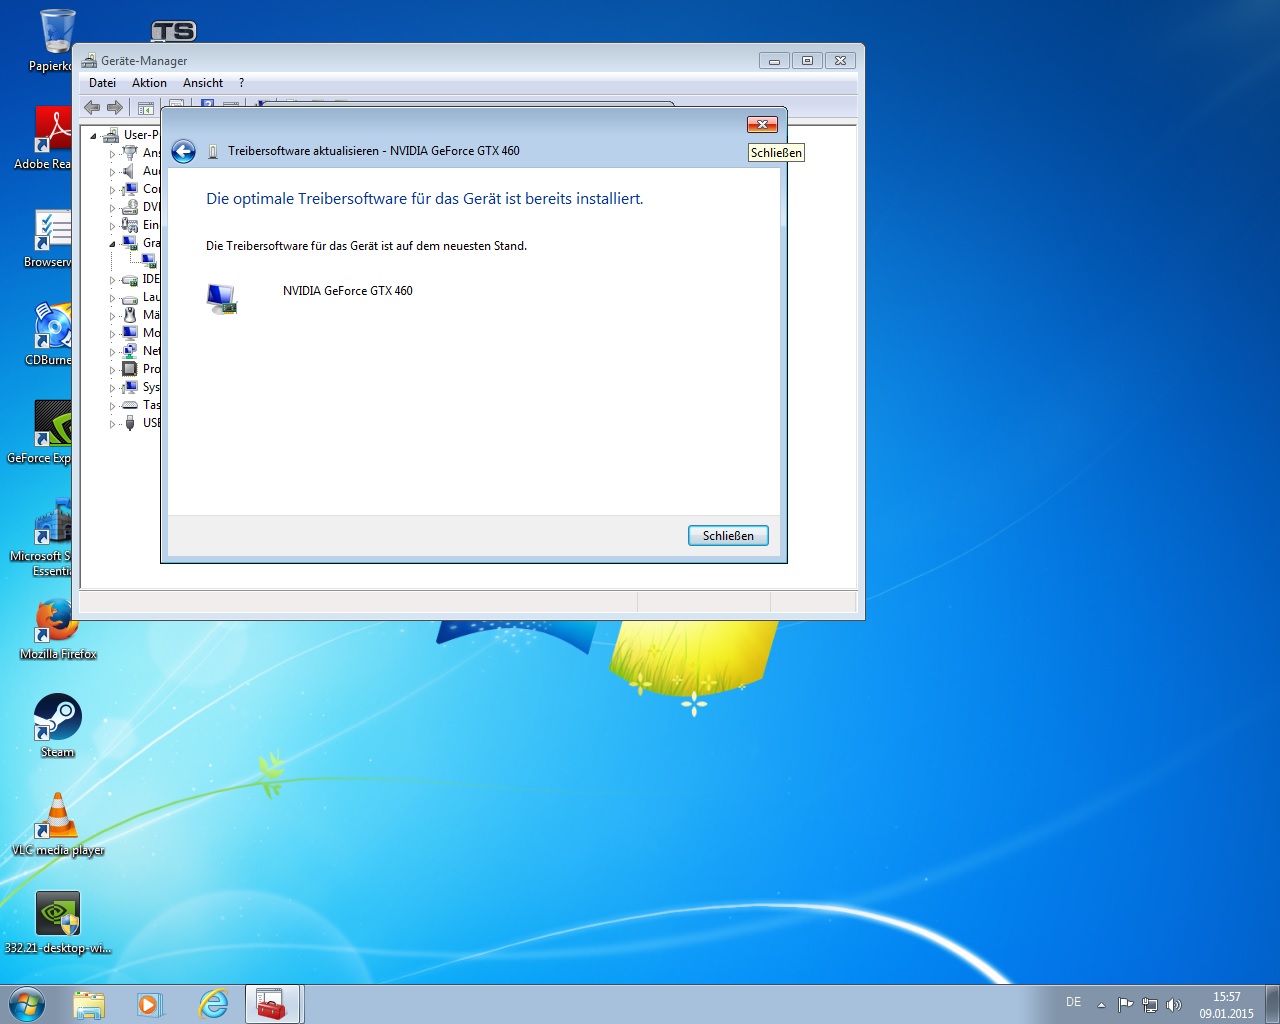Go back using the blue arrow in driver wizard
Image resolution: width=1280 pixels, height=1024 pixels.
(x=183, y=151)
